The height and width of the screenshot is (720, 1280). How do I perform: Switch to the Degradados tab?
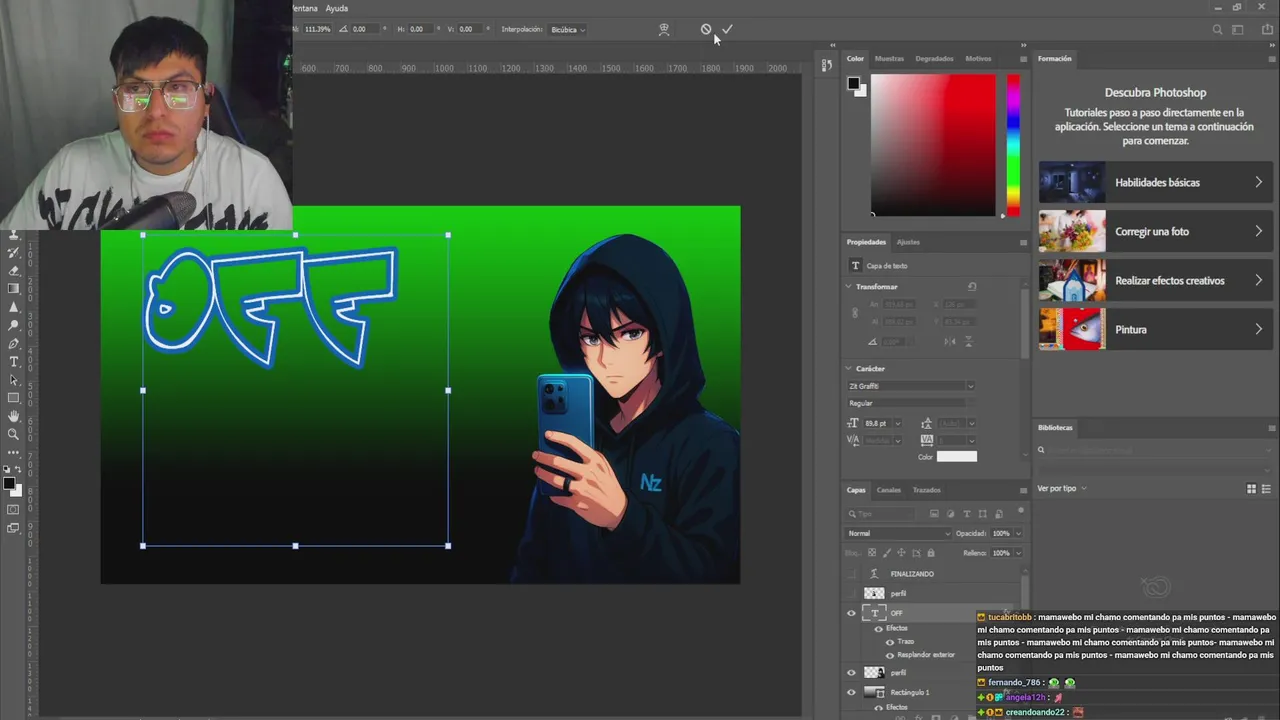coord(934,58)
